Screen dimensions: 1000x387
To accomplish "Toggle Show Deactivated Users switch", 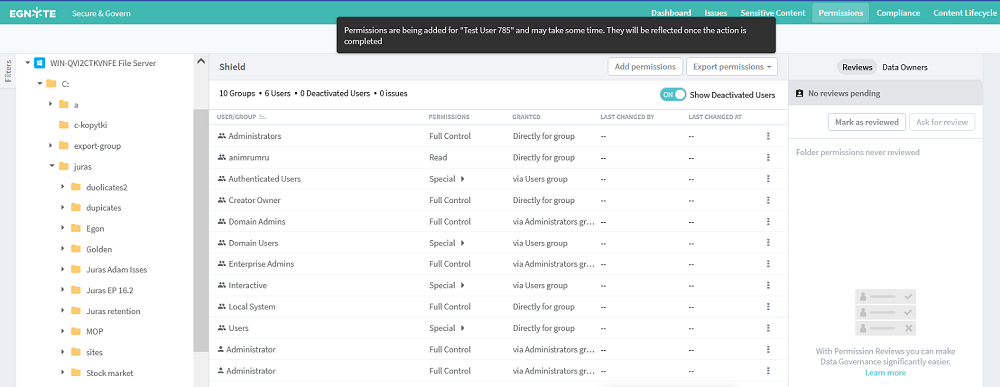I will pos(673,94).
